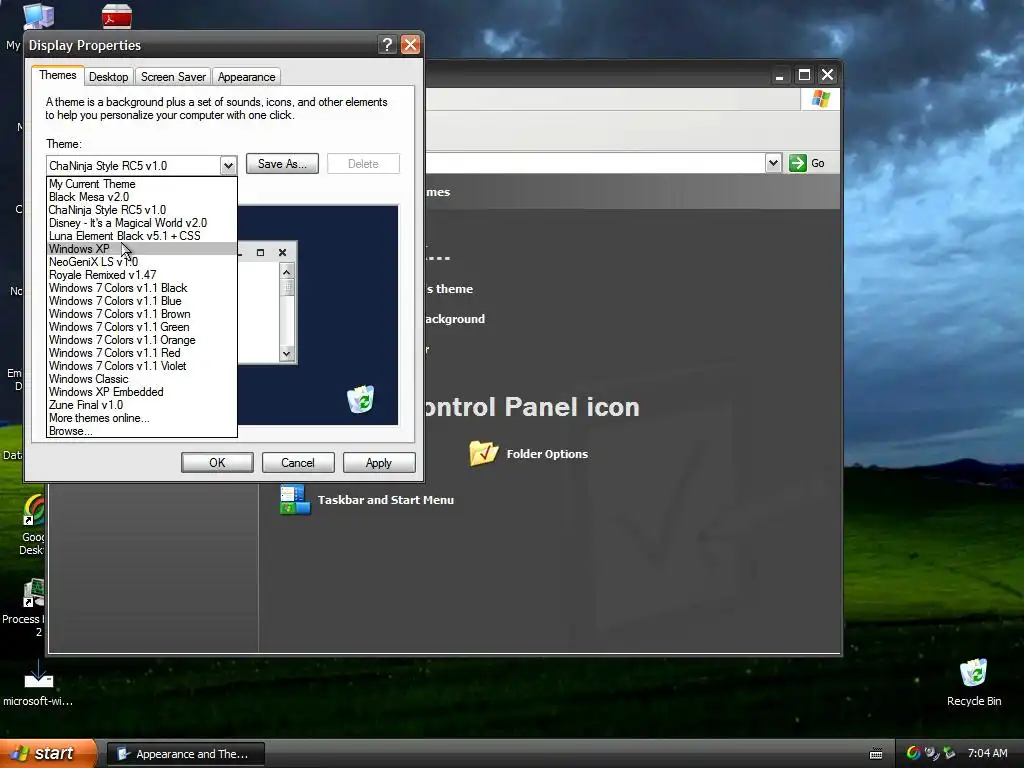Click the help question mark in Display Properties

387,44
